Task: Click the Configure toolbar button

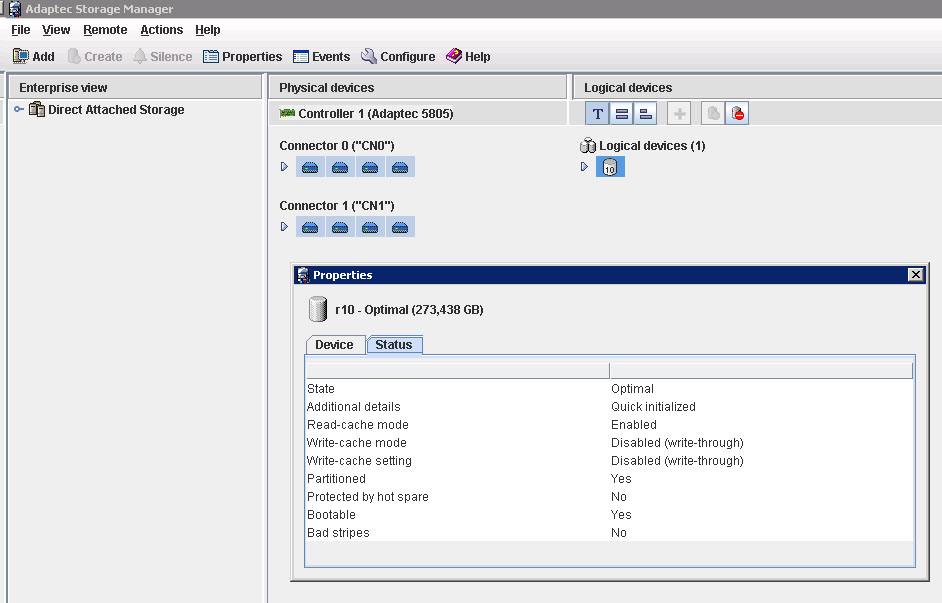Action: (398, 57)
